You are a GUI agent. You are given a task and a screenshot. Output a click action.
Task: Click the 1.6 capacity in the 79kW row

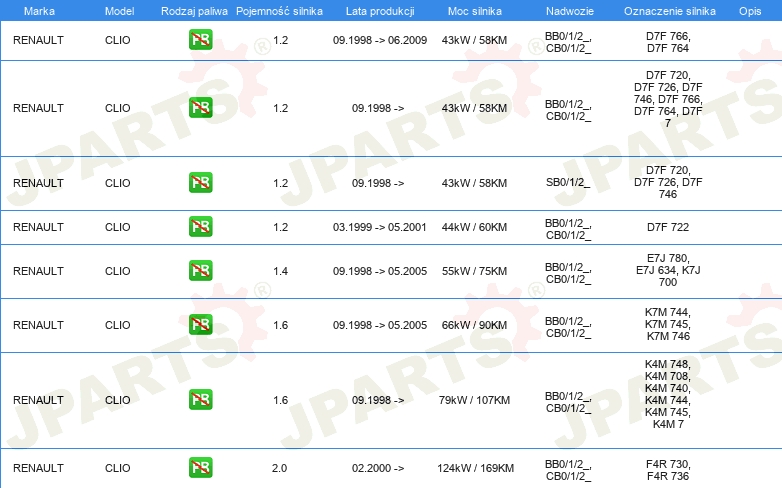280,400
